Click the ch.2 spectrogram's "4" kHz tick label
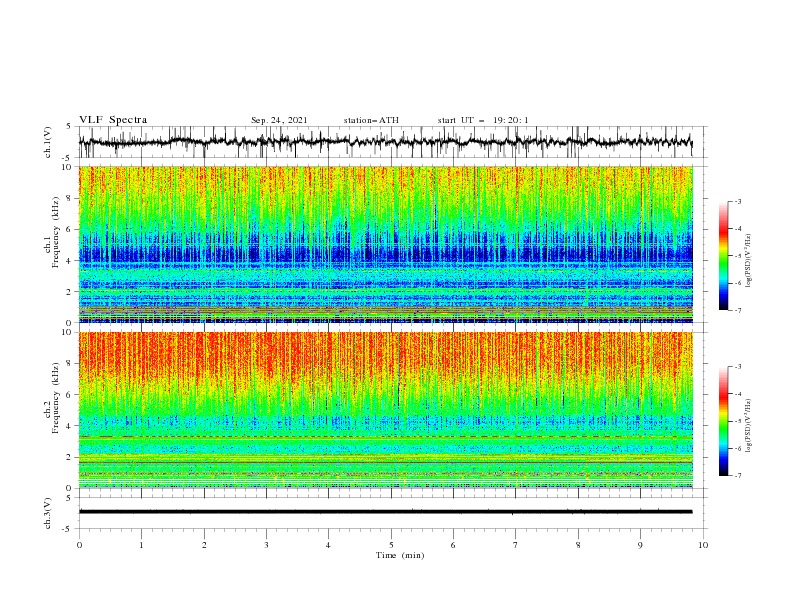This screenshot has width=792, height=612. [x=71, y=426]
